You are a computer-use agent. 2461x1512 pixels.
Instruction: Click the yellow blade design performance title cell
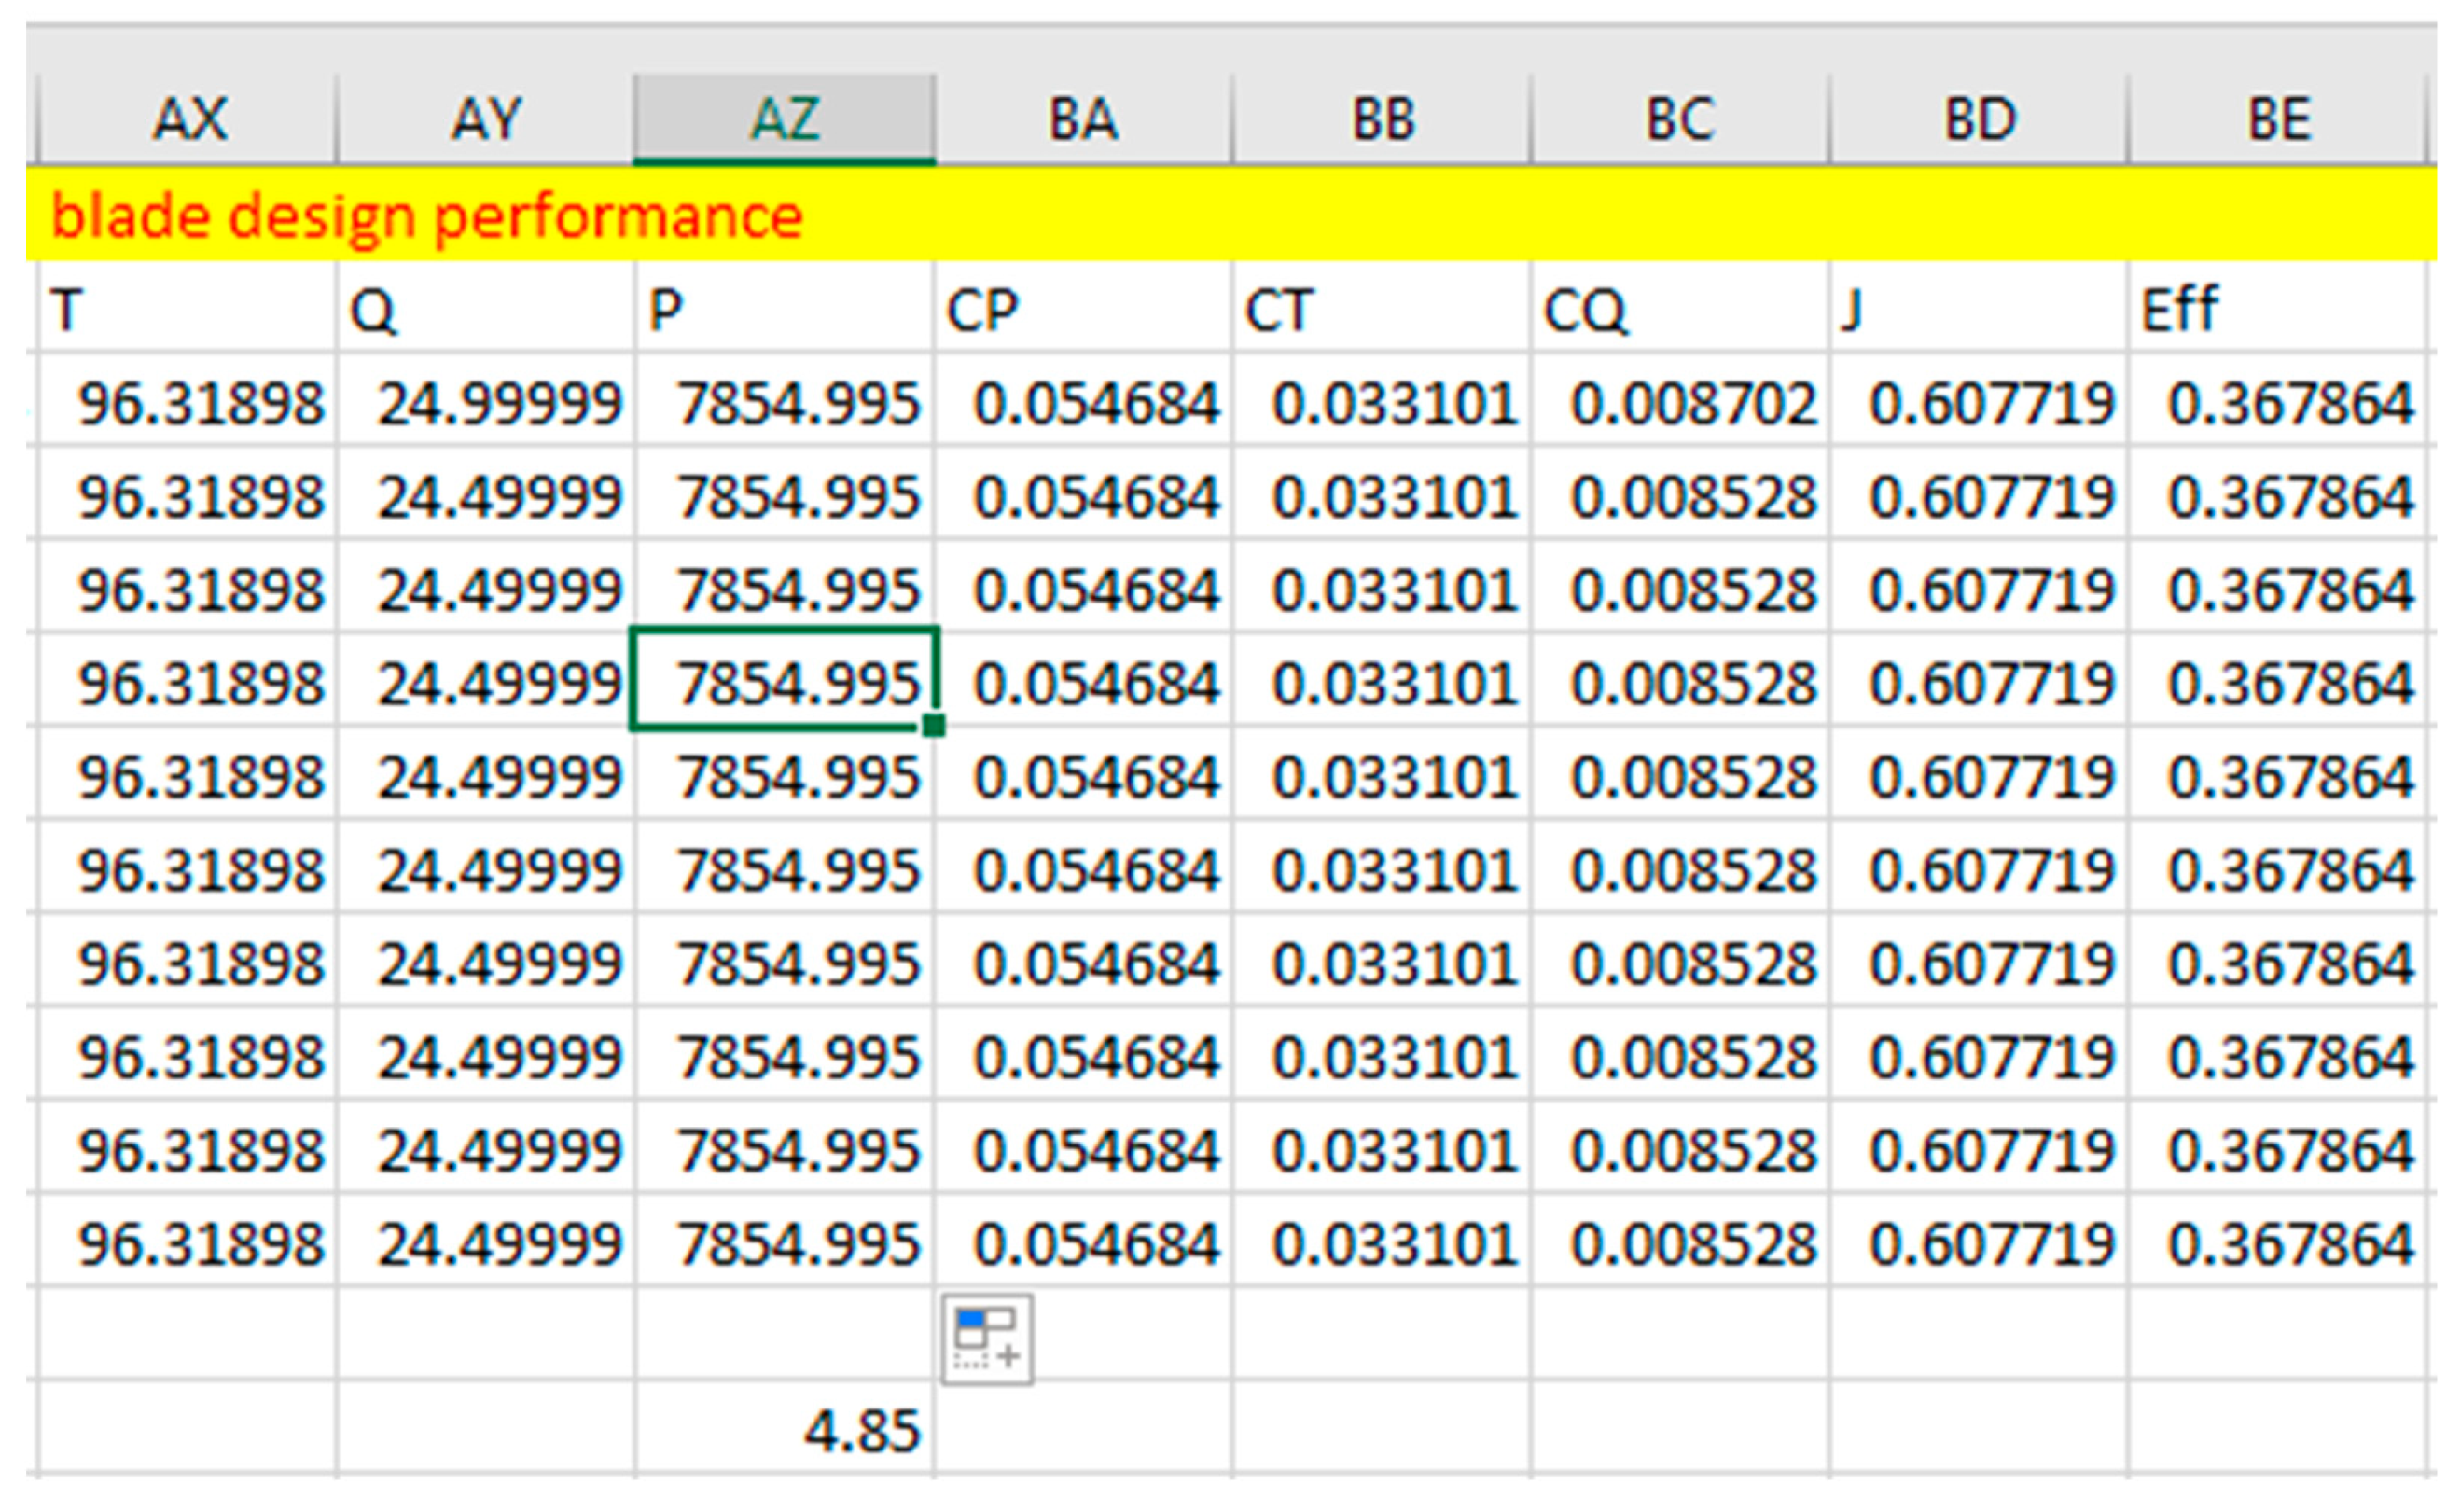[x=426, y=216]
